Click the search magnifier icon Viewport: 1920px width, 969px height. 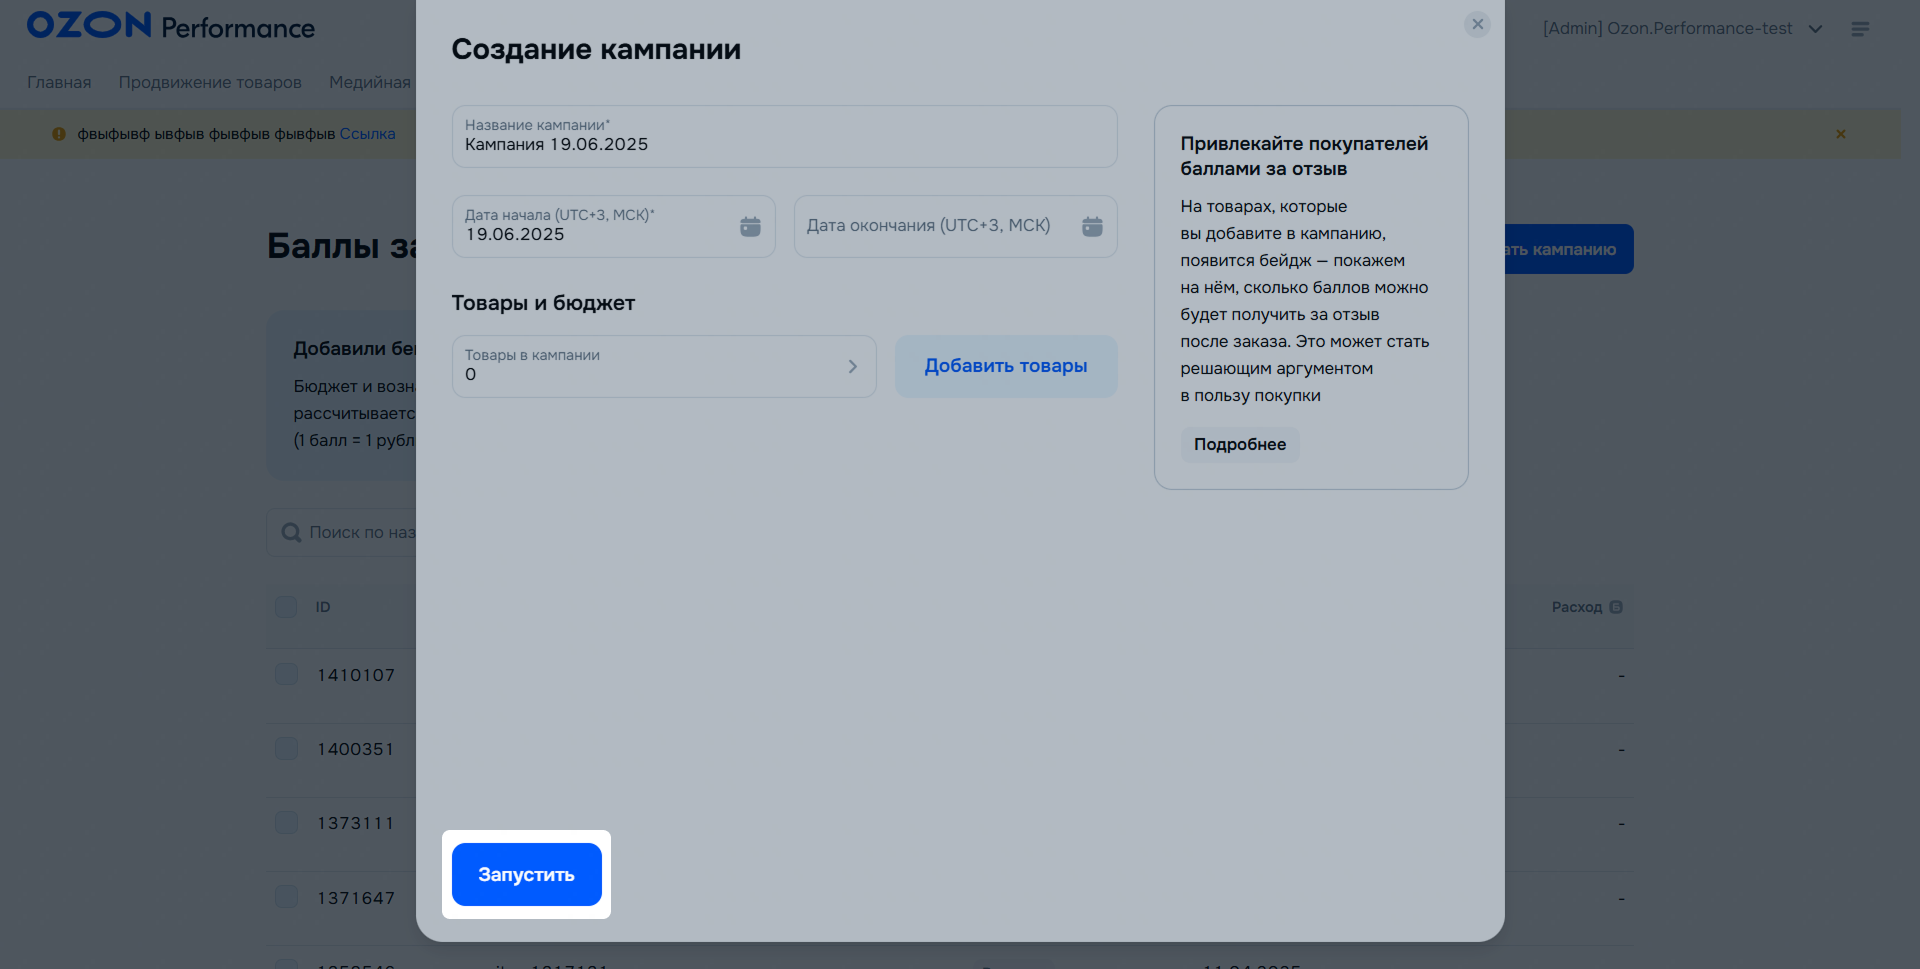pos(291,533)
